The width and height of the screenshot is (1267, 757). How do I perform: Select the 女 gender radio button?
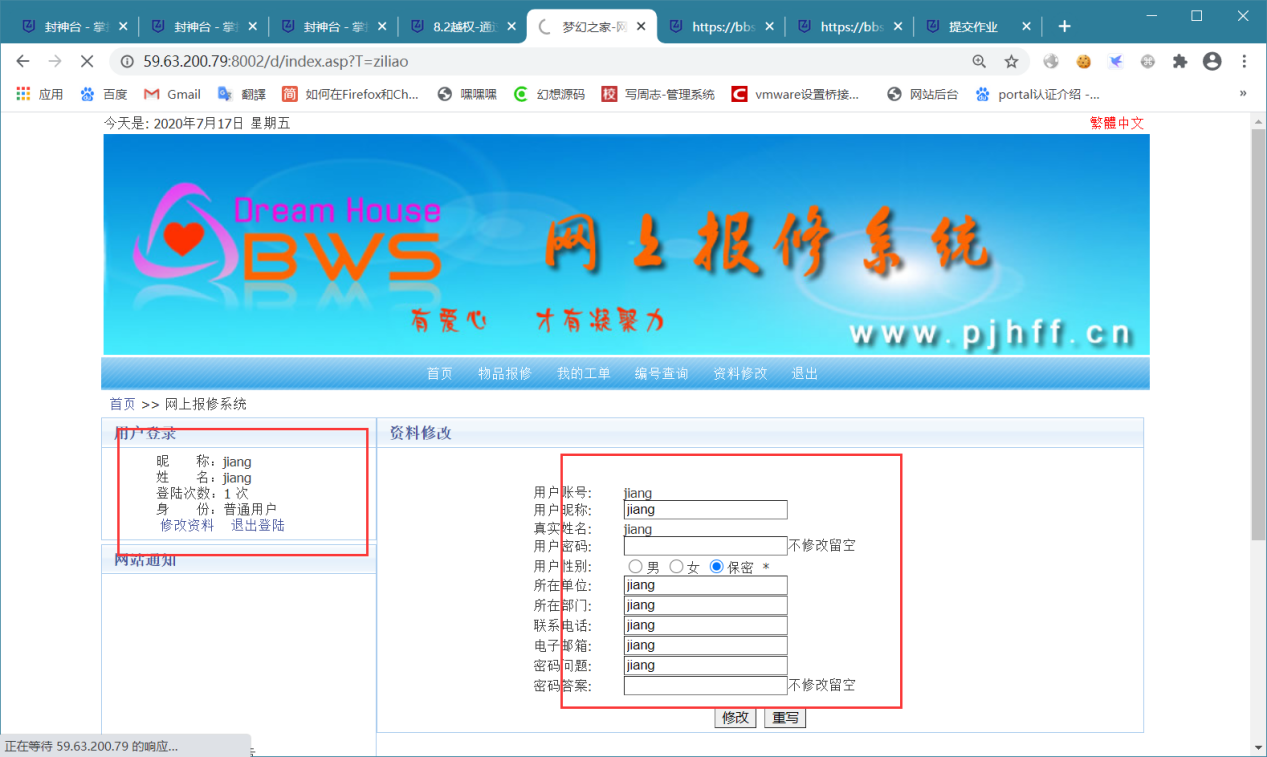coord(676,567)
